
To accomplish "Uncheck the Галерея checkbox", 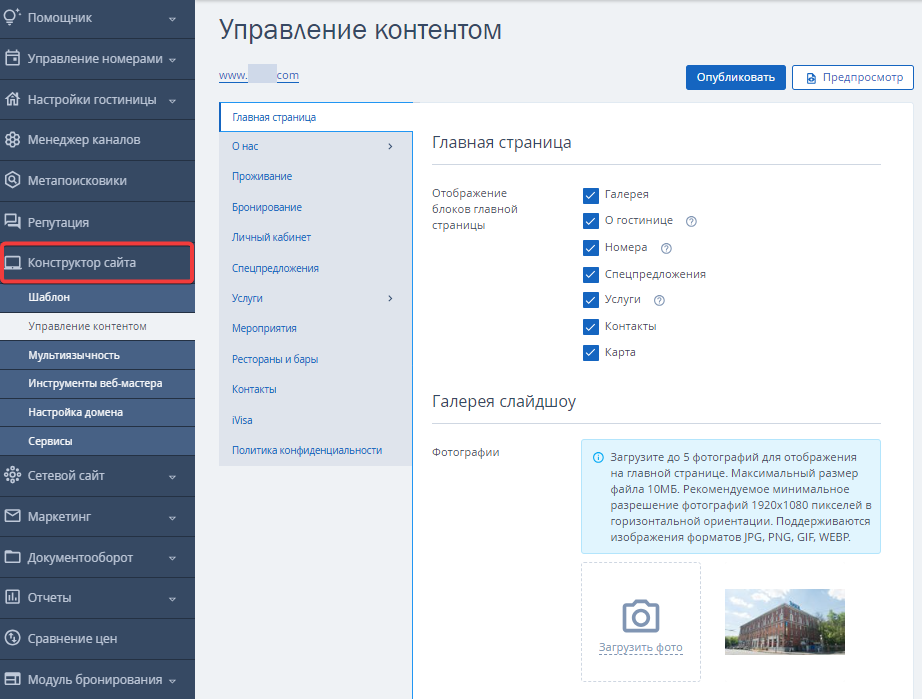I will click(x=590, y=195).
